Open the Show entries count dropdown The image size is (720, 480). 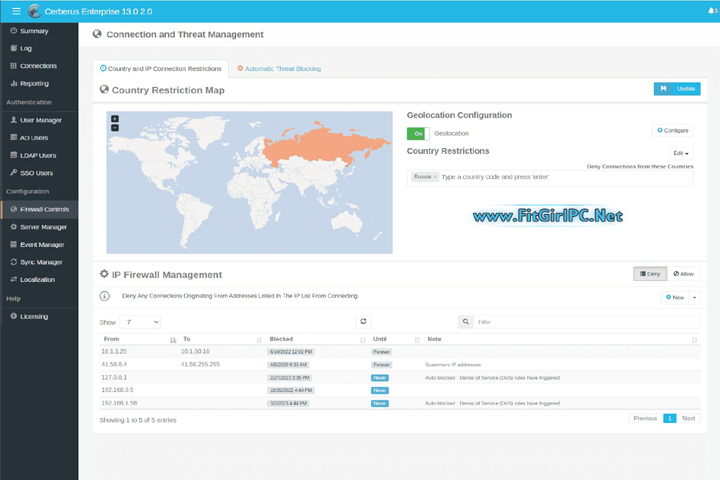tap(140, 322)
